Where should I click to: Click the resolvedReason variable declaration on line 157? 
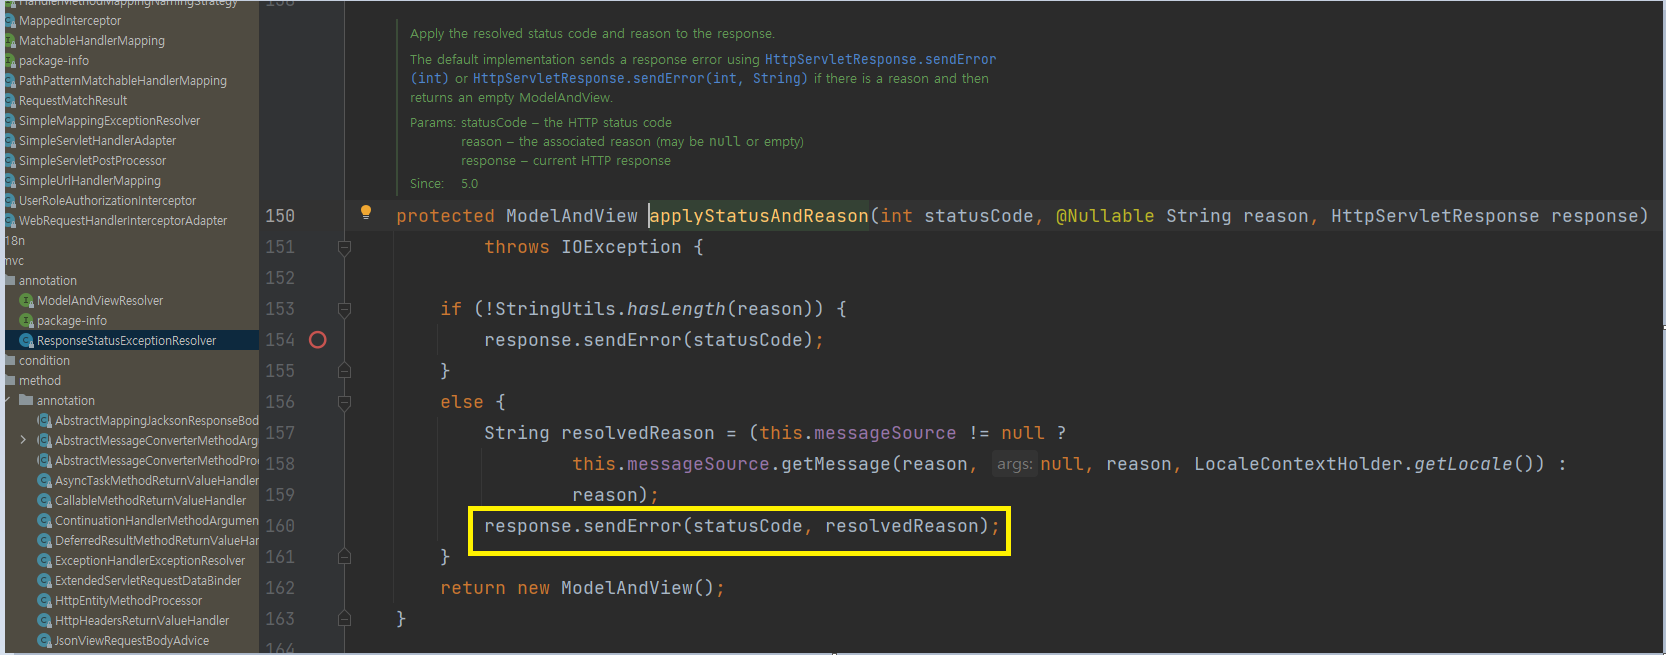pyautogui.click(x=638, y=433)
